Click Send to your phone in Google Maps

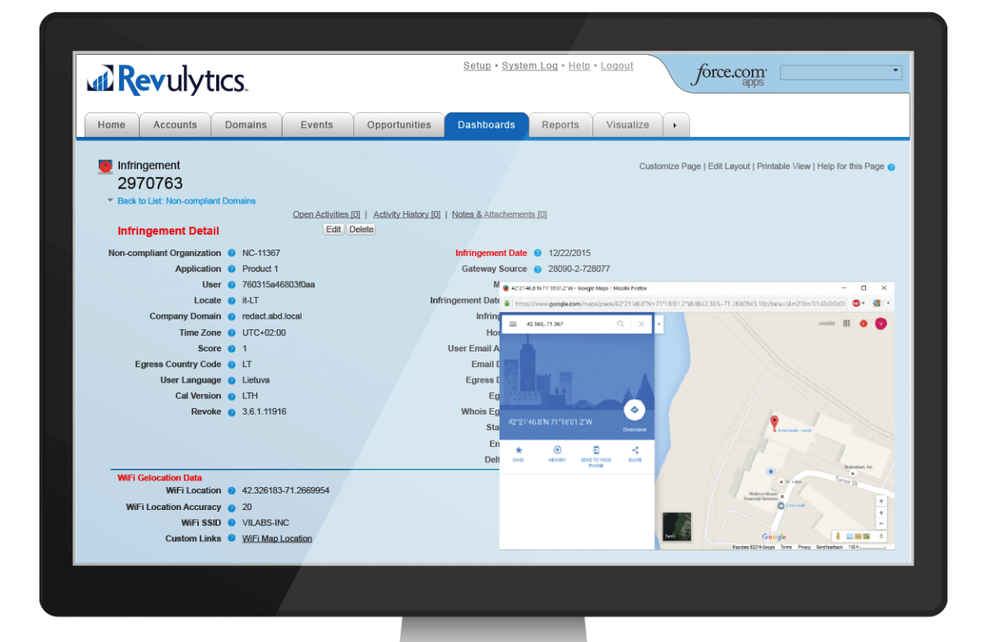[x=596, y=456]
